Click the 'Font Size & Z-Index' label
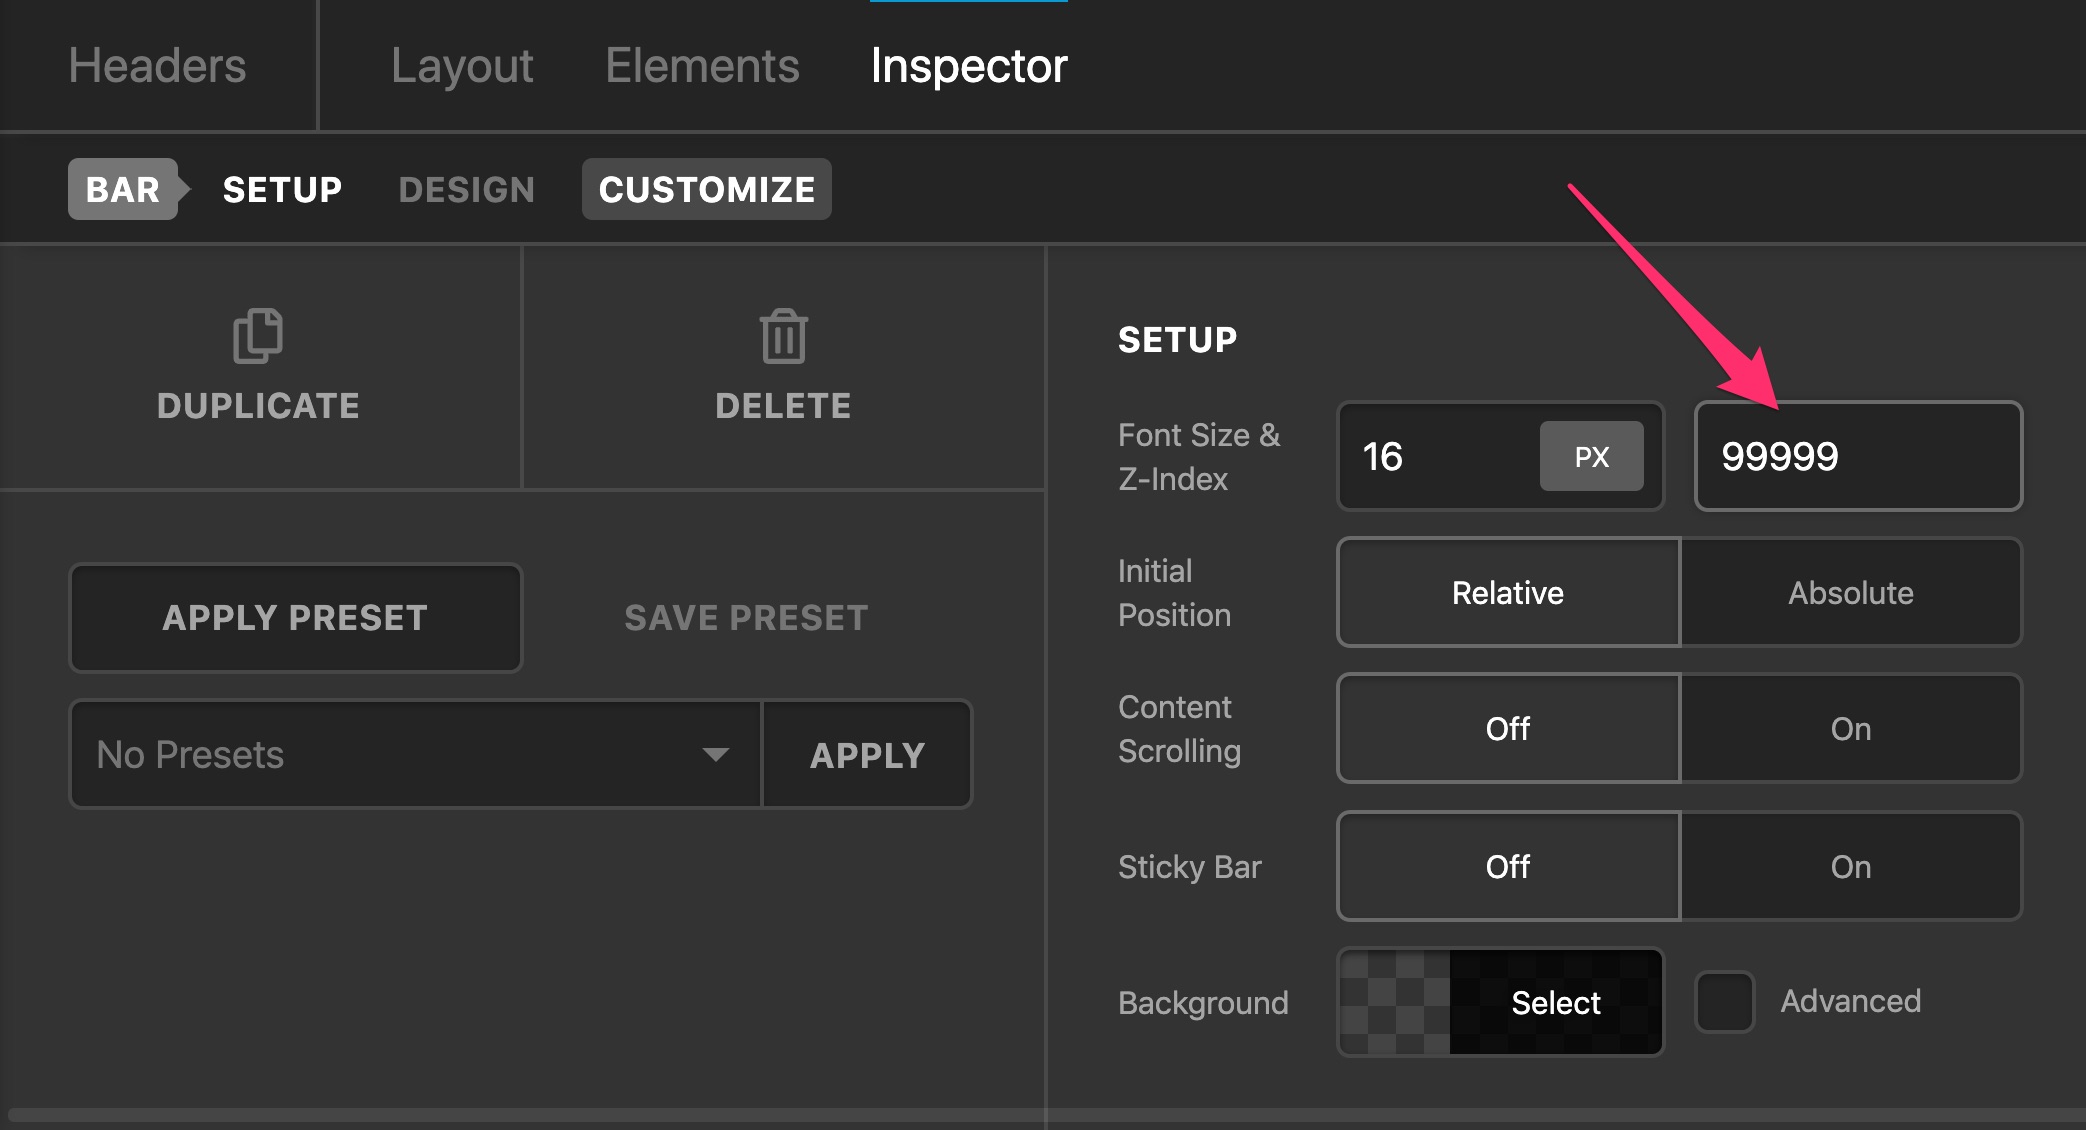 pyautogui.click(x=1199, y=457)
